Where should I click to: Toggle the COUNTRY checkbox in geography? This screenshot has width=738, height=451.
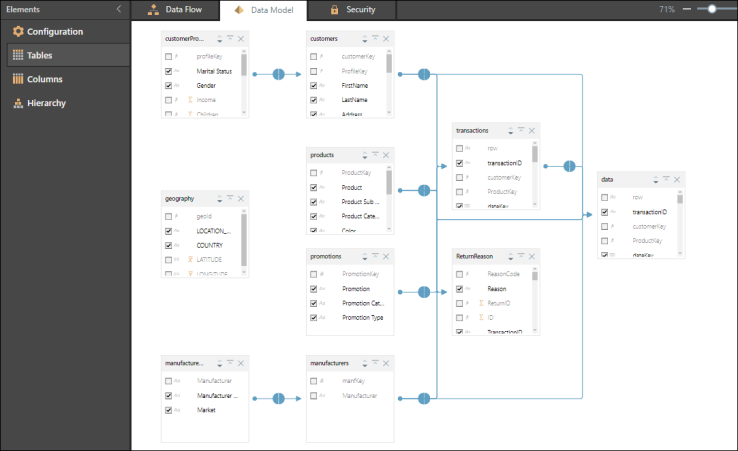(x=169, y=245)
